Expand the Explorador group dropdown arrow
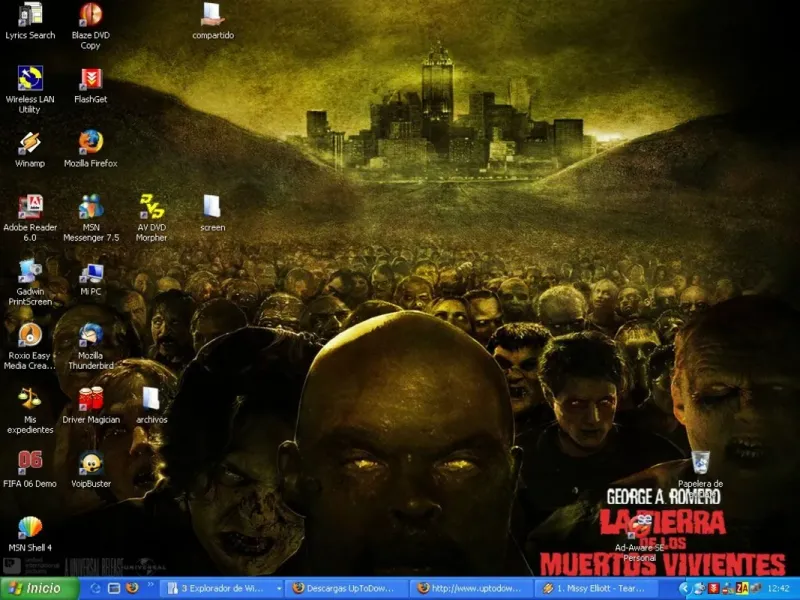This screenshot has width=800, height=600. coord(279,589)
